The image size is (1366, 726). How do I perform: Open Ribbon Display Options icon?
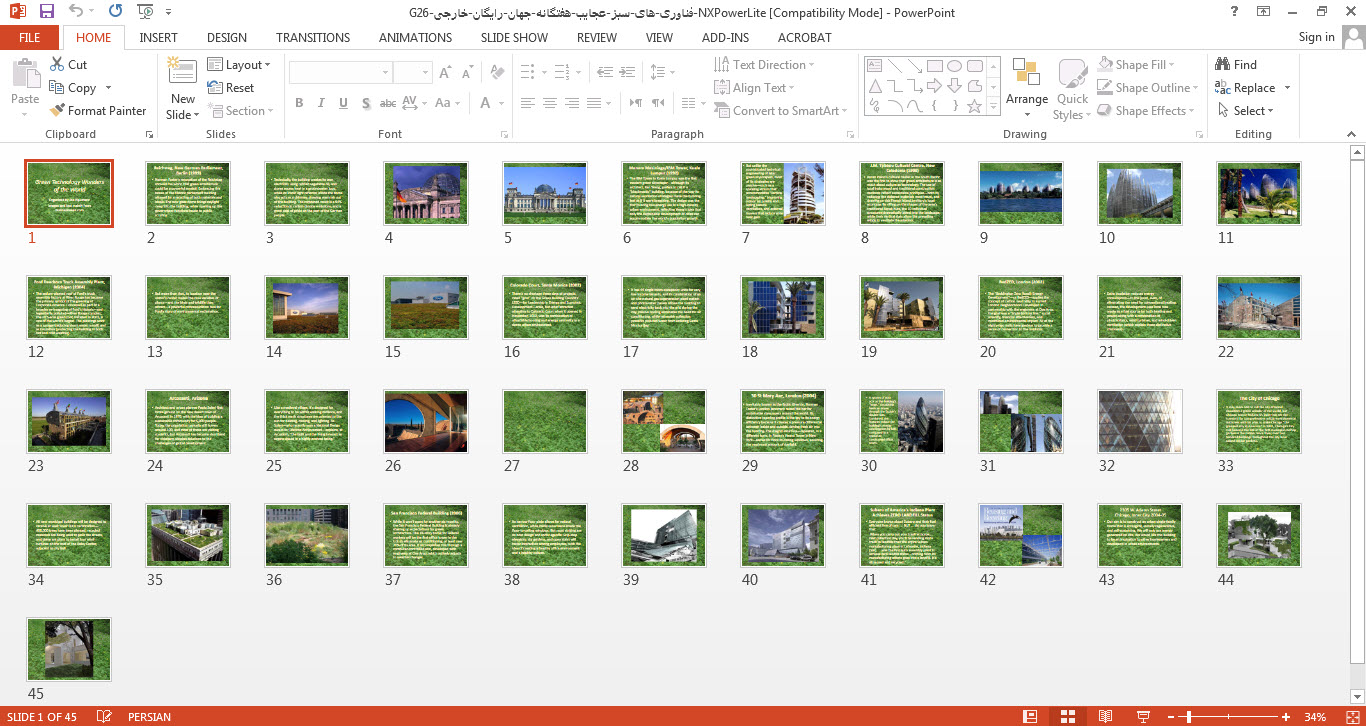coord(1263,12)
